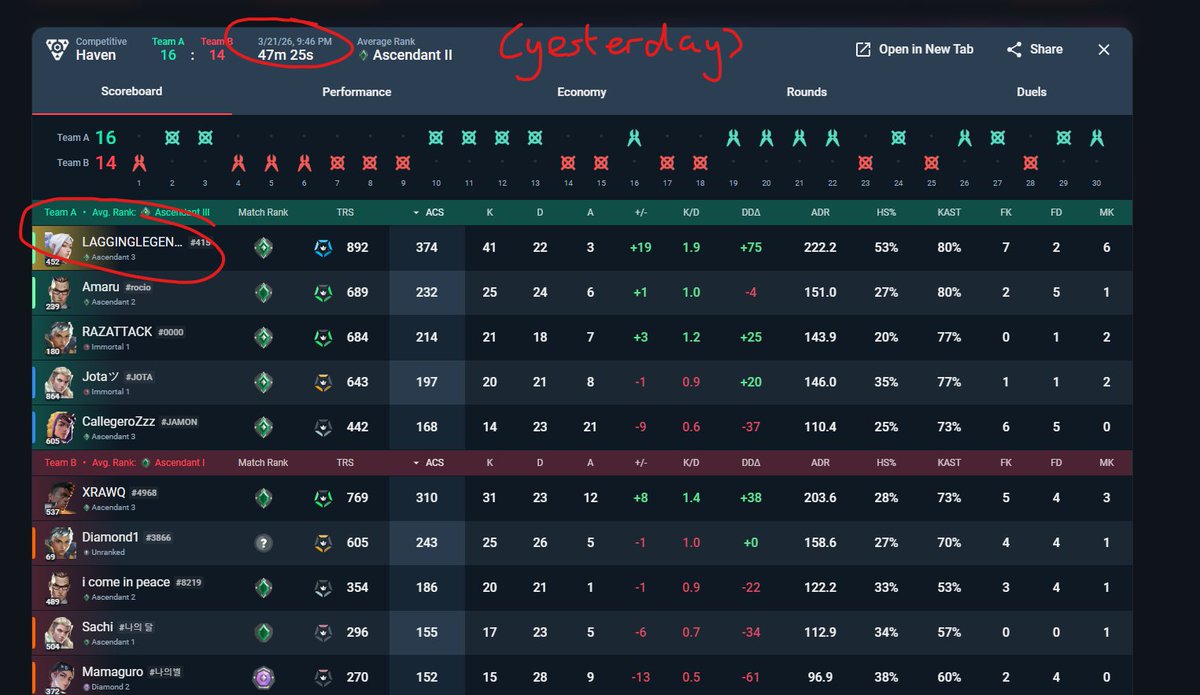Open Mamaguro player profile
The image size is (1200, 695).
[113, 672]
